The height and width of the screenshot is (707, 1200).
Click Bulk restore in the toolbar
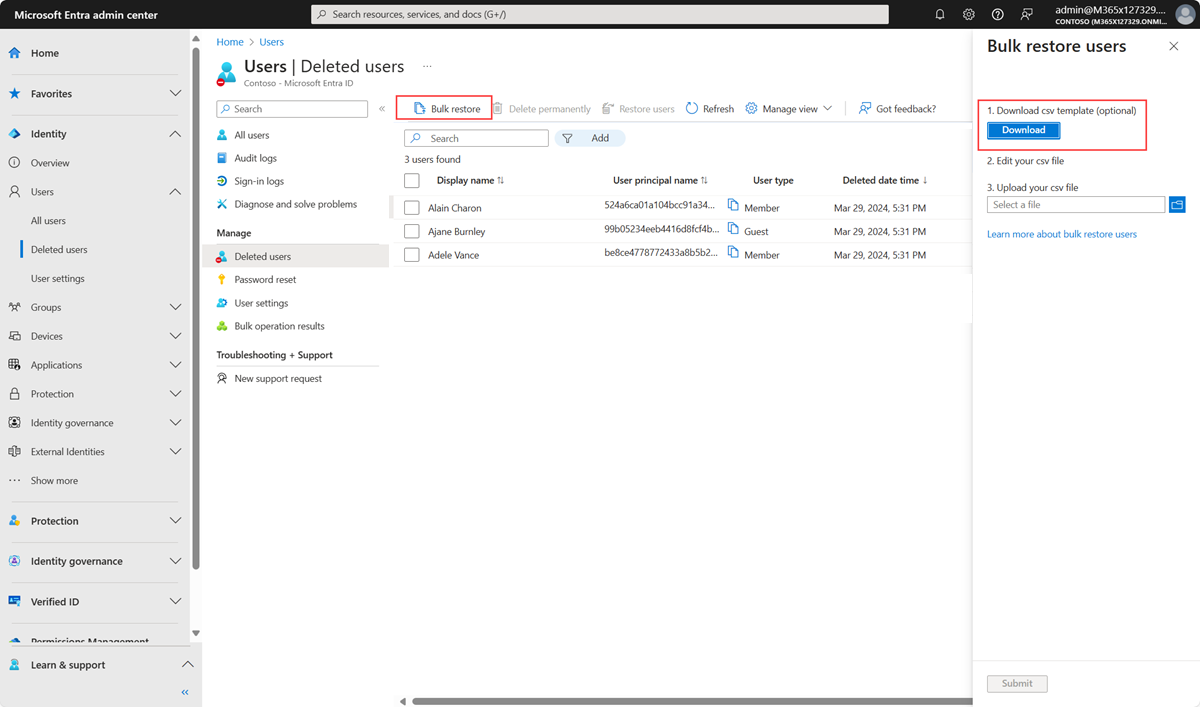pyautogui.click(x=446, y=108)
